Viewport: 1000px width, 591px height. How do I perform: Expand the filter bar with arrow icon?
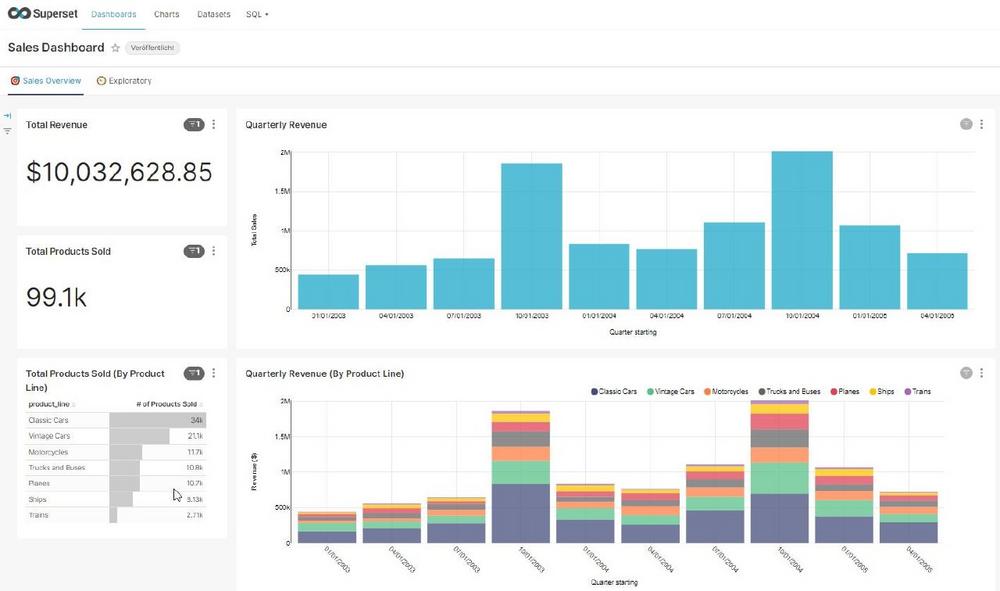click(7, 116)
